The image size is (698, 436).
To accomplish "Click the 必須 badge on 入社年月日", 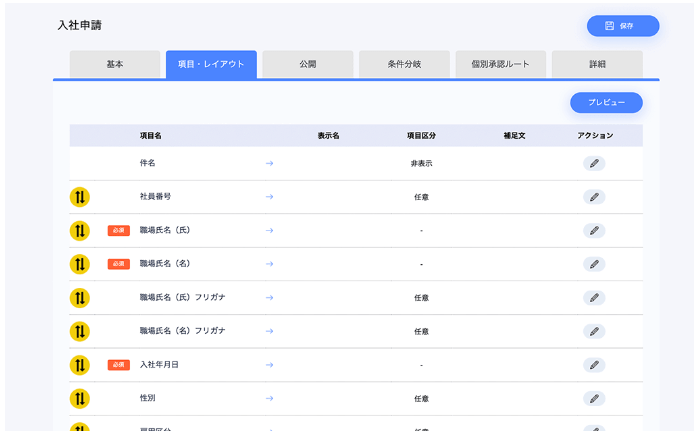I will [118, 365].
